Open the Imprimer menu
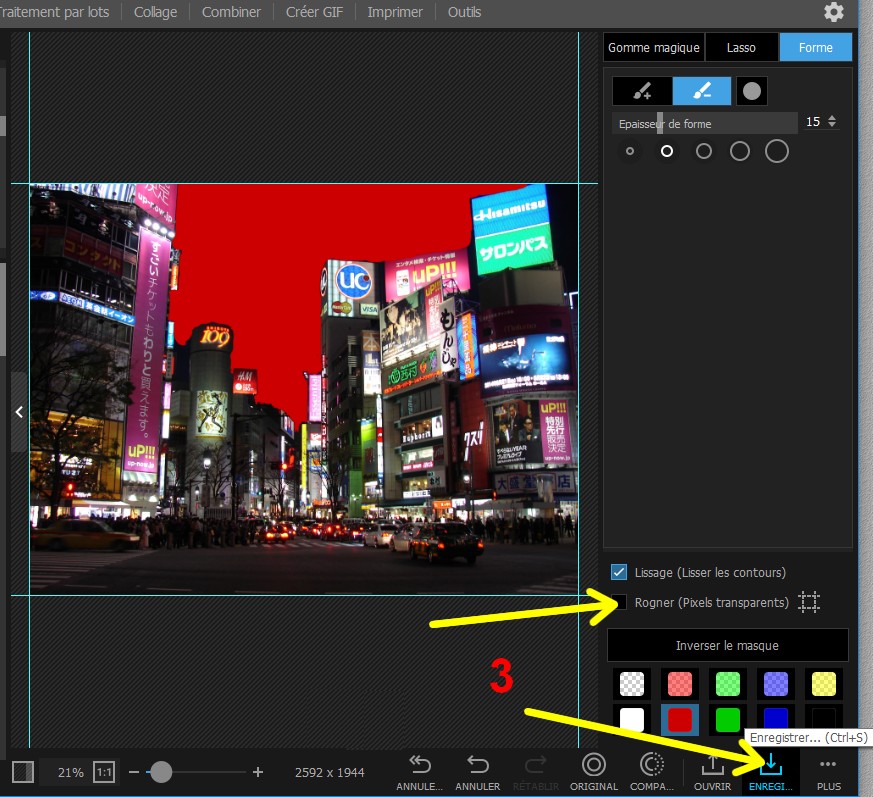 [x=395, y=12]
